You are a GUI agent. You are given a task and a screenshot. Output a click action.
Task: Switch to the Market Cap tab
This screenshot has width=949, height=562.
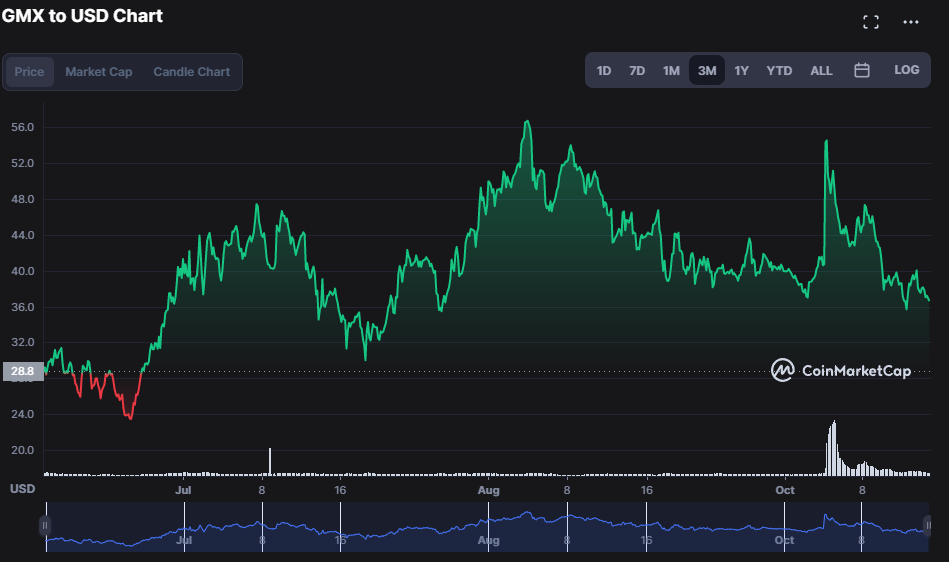point(99,71)
